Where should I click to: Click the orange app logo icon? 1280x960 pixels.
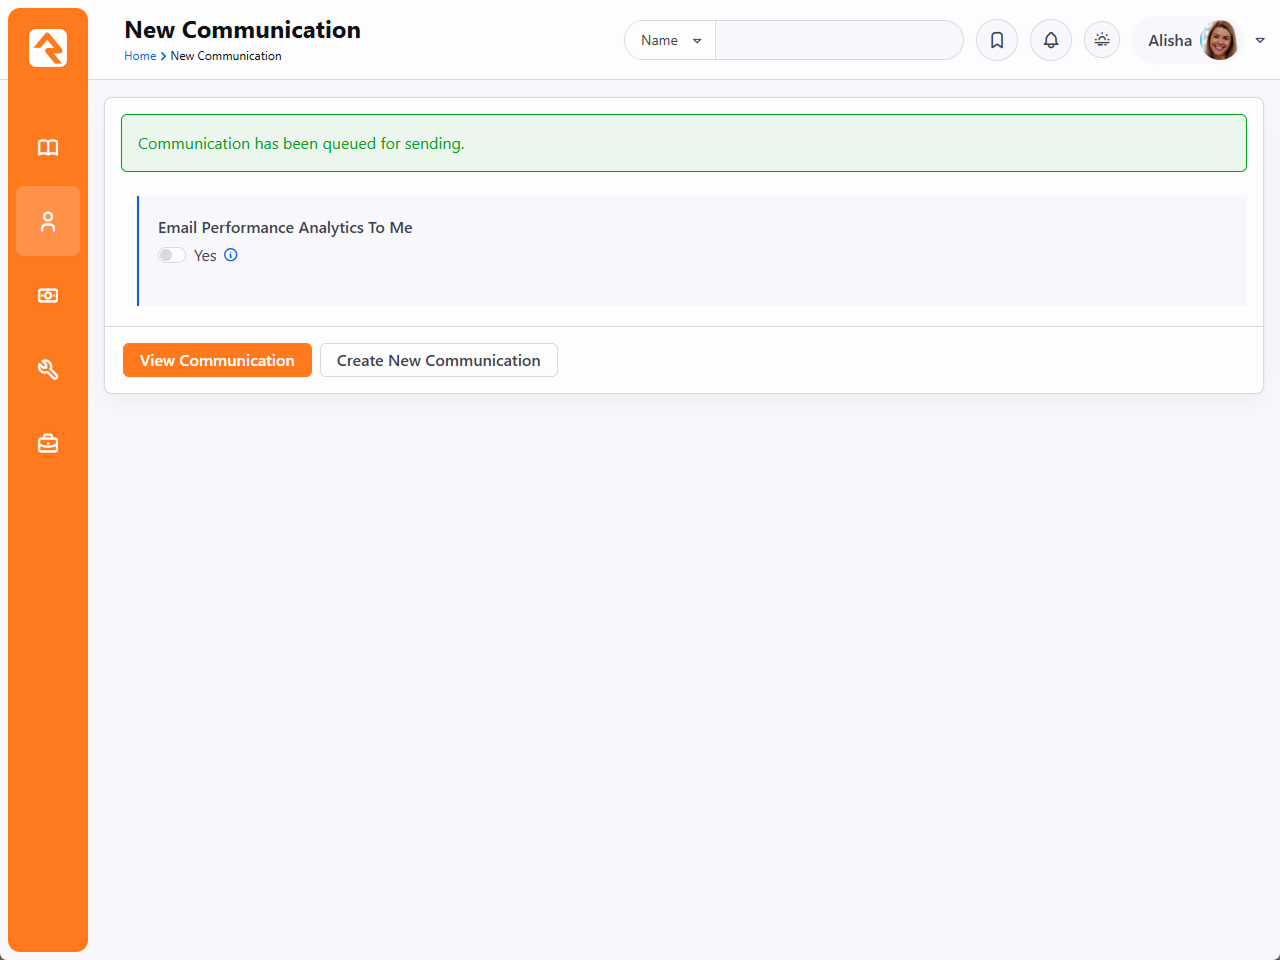(48, 48)
